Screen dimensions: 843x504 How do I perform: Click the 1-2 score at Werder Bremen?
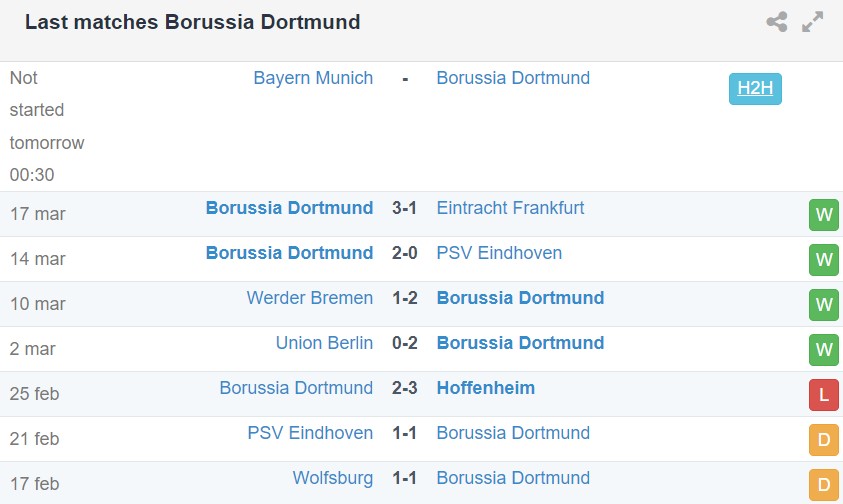coord(405,298)
